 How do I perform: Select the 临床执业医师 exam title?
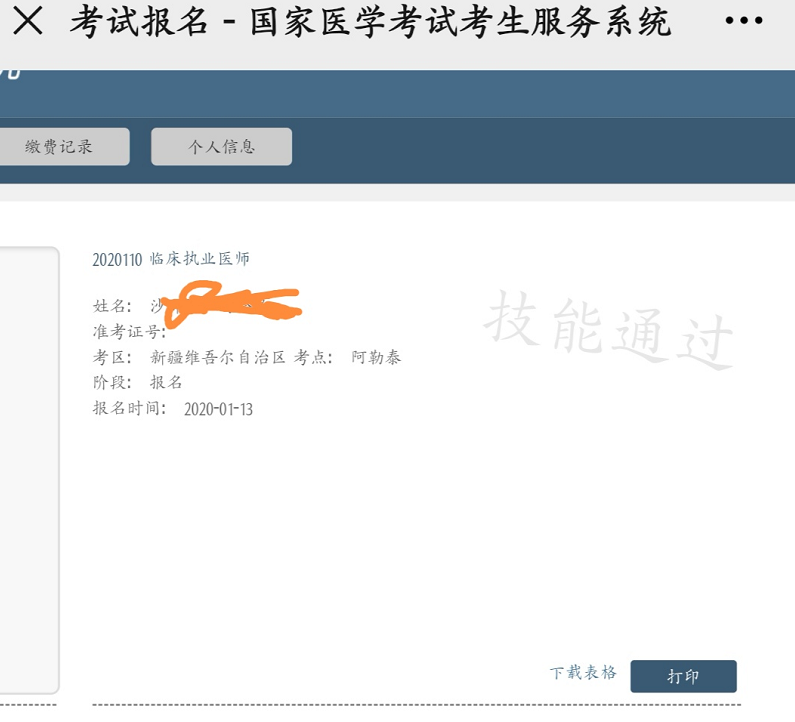[x=199, y=259]
